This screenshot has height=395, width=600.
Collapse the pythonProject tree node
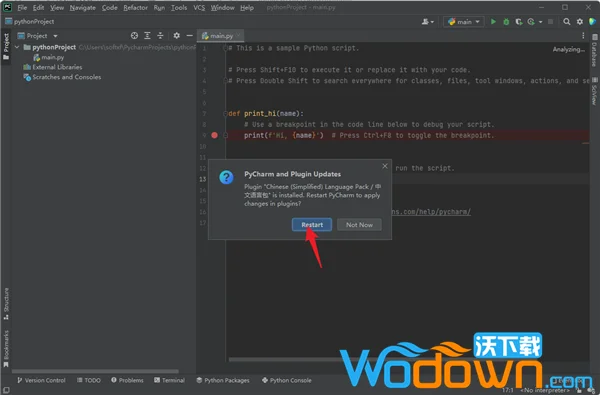coord(17,47)
